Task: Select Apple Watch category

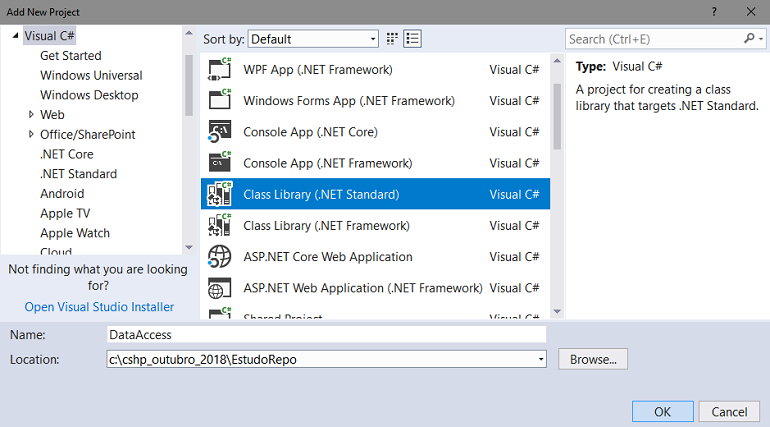Action: pyautogui.click(x=75, y=233)
